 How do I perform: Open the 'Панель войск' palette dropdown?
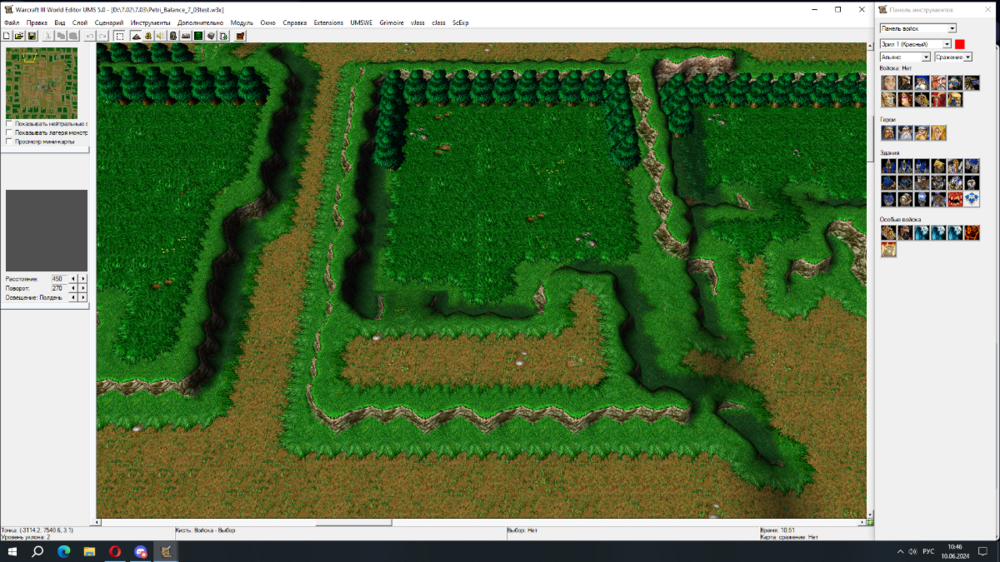(917, 28)
